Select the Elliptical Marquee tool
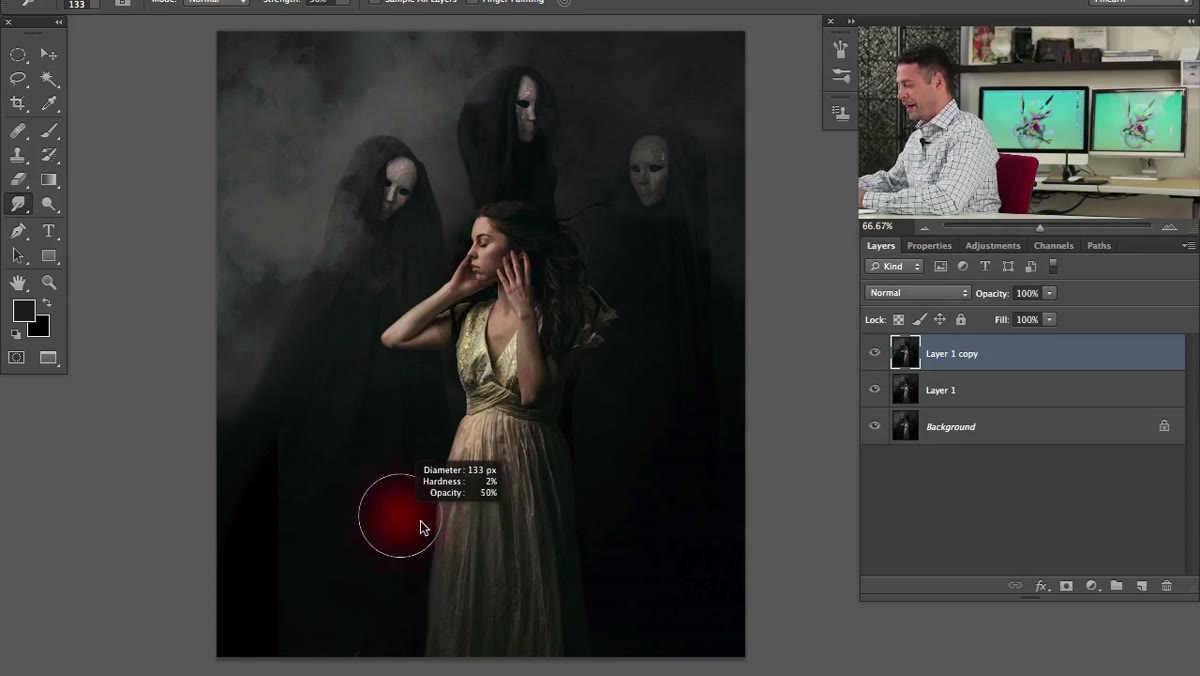 point(18,54)
